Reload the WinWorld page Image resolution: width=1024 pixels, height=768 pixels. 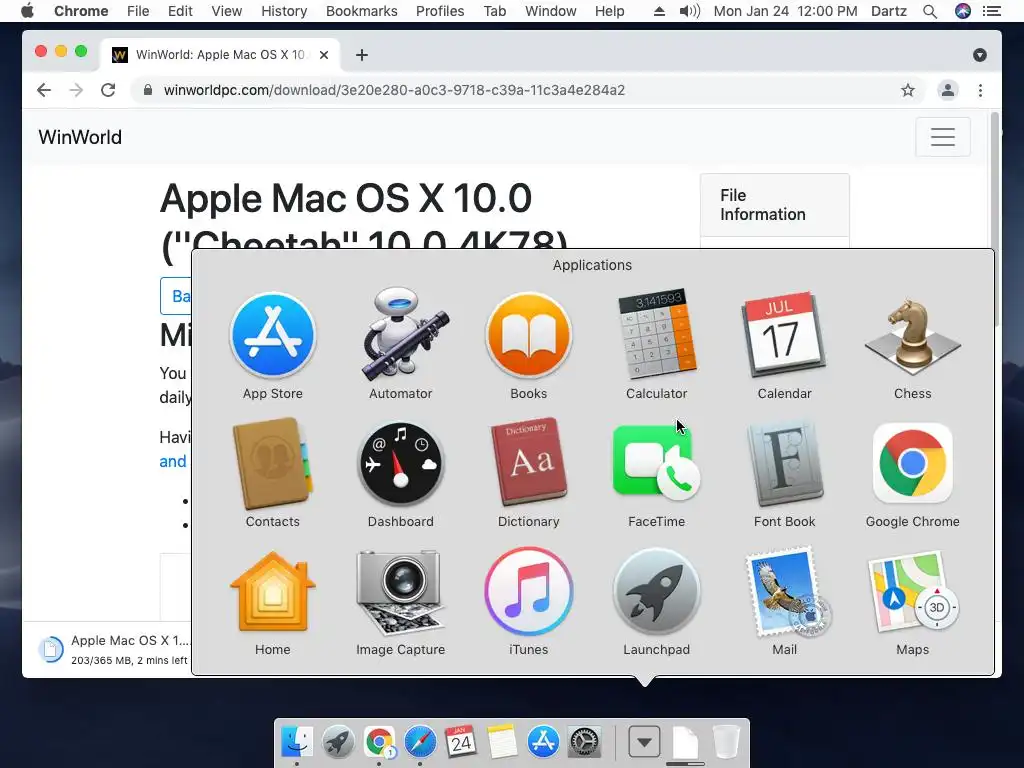click(x=108, y=90)
